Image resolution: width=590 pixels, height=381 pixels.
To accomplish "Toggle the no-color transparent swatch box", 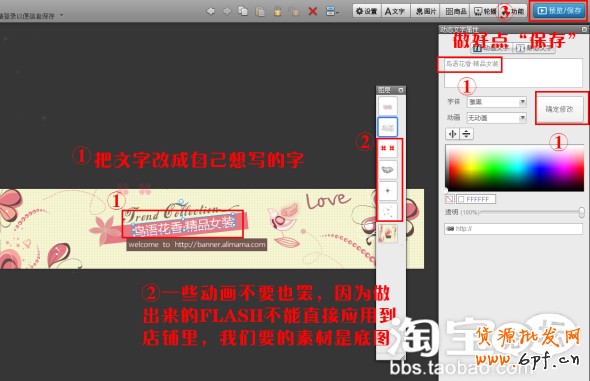I will pyautogui.click(x=450, y=199).
